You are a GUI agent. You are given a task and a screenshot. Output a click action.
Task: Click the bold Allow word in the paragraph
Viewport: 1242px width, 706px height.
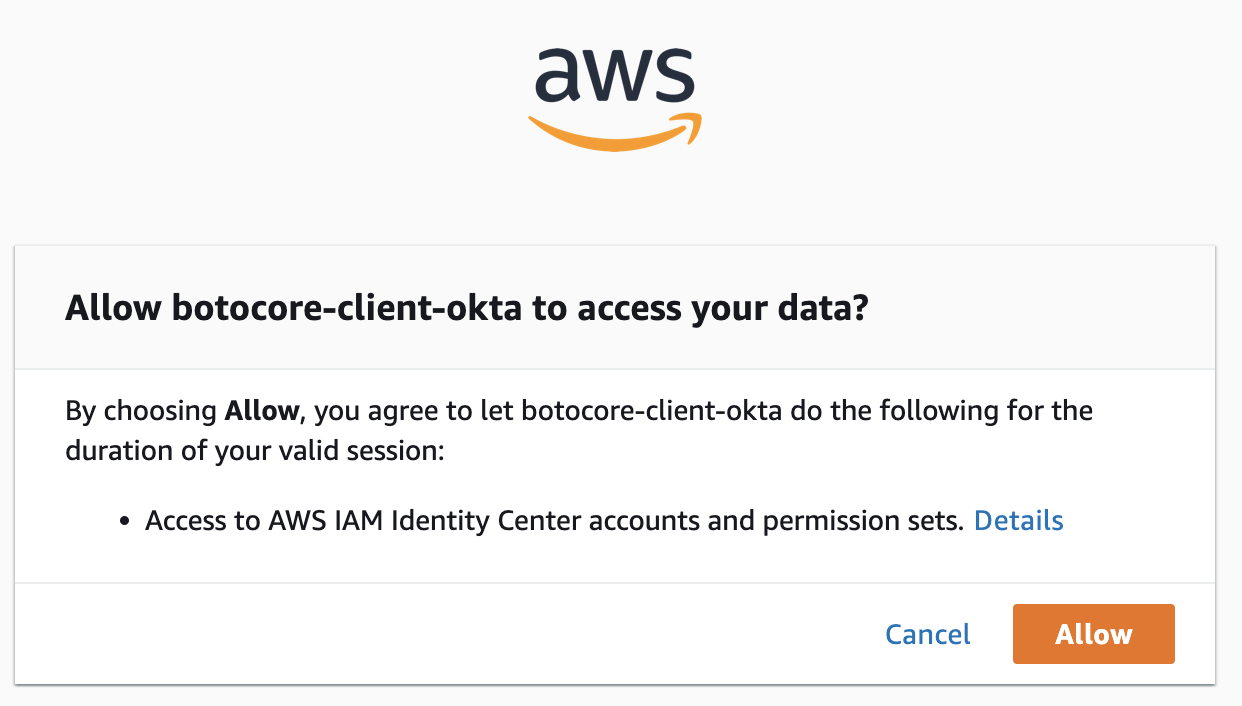pos(261,410)
